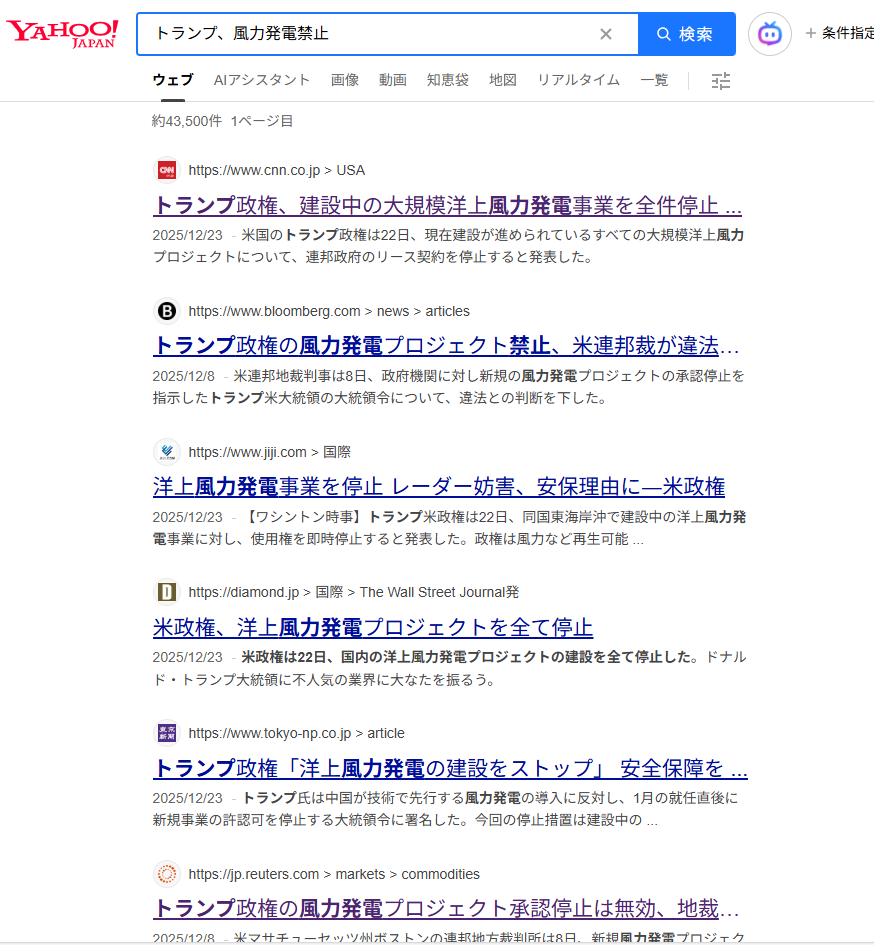Select the 知恵袋 tab

tap(447, 80)
